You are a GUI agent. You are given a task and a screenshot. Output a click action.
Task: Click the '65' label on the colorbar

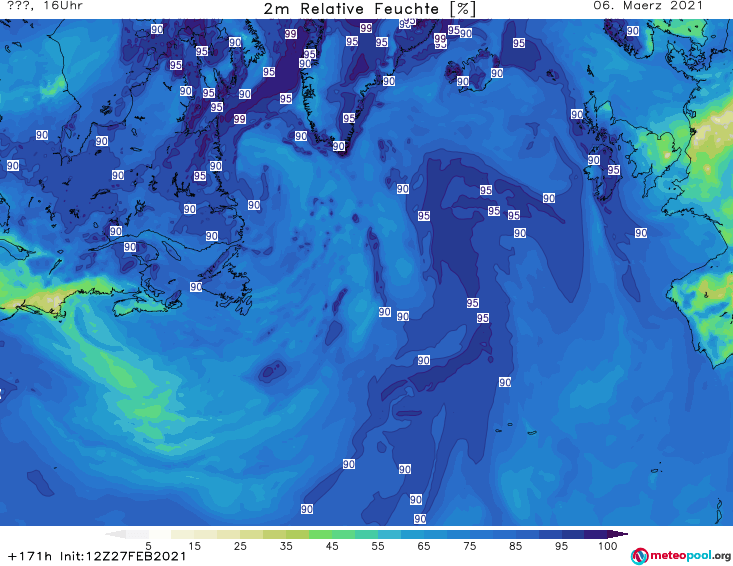click(424, 546)
